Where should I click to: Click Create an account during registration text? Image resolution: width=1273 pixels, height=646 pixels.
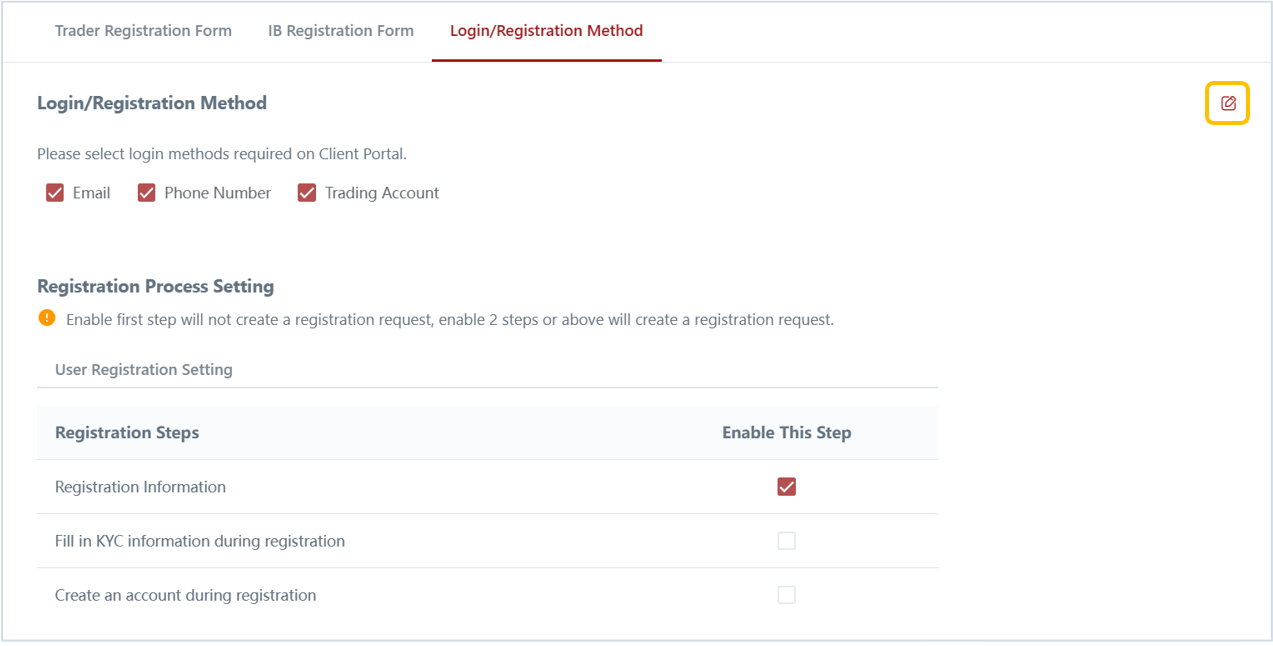tap(185, 595)
